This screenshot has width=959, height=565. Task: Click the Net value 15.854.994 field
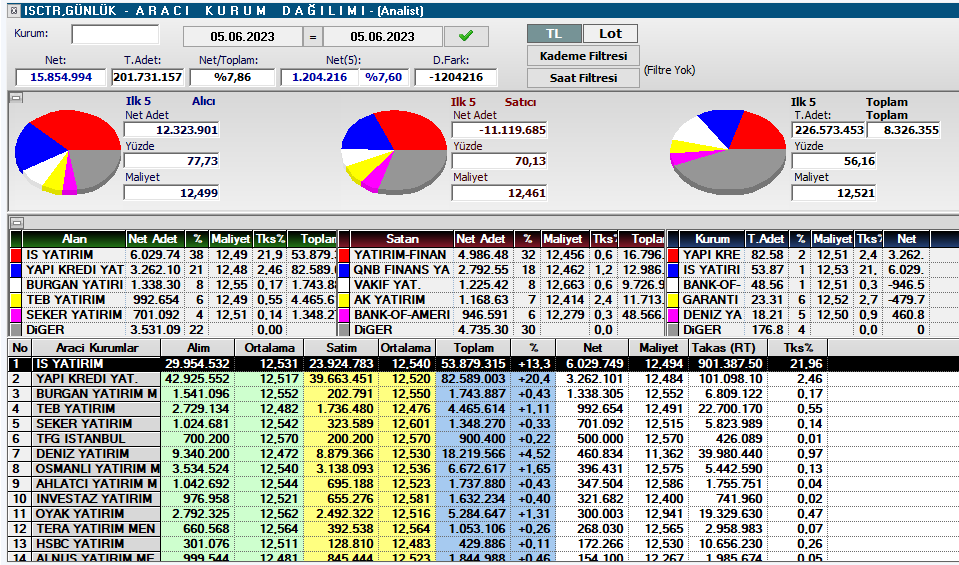click(x=61, y=77)
